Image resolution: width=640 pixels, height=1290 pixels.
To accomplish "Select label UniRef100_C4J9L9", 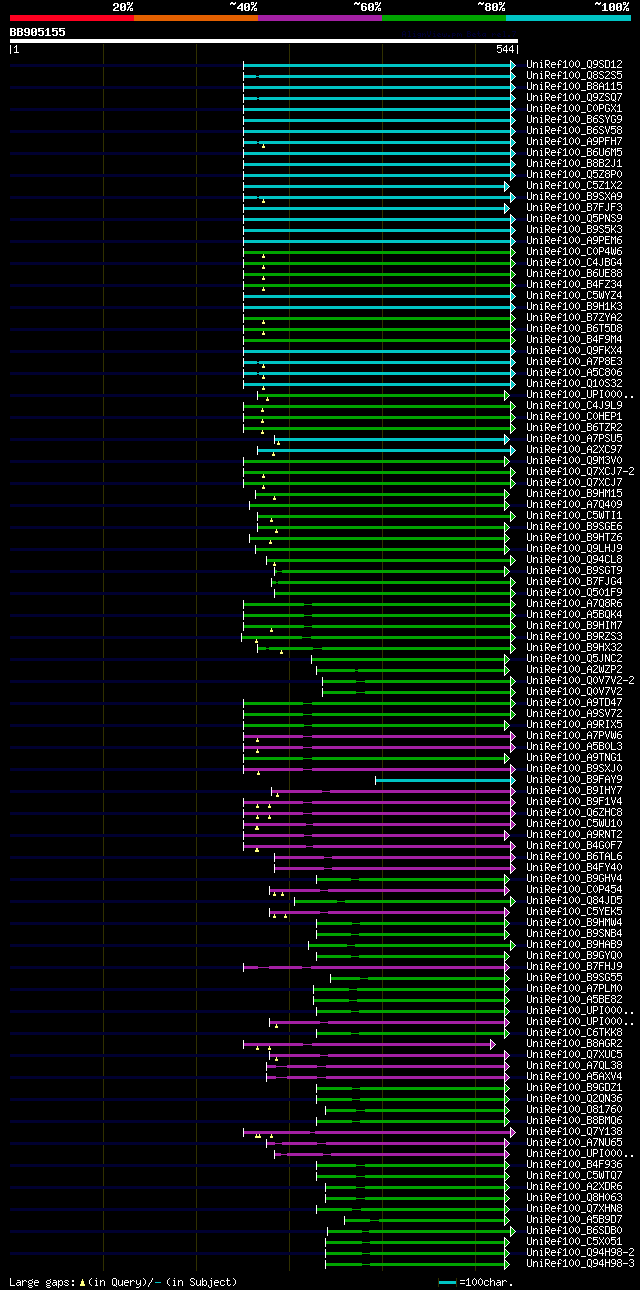I will pos(574,406).
